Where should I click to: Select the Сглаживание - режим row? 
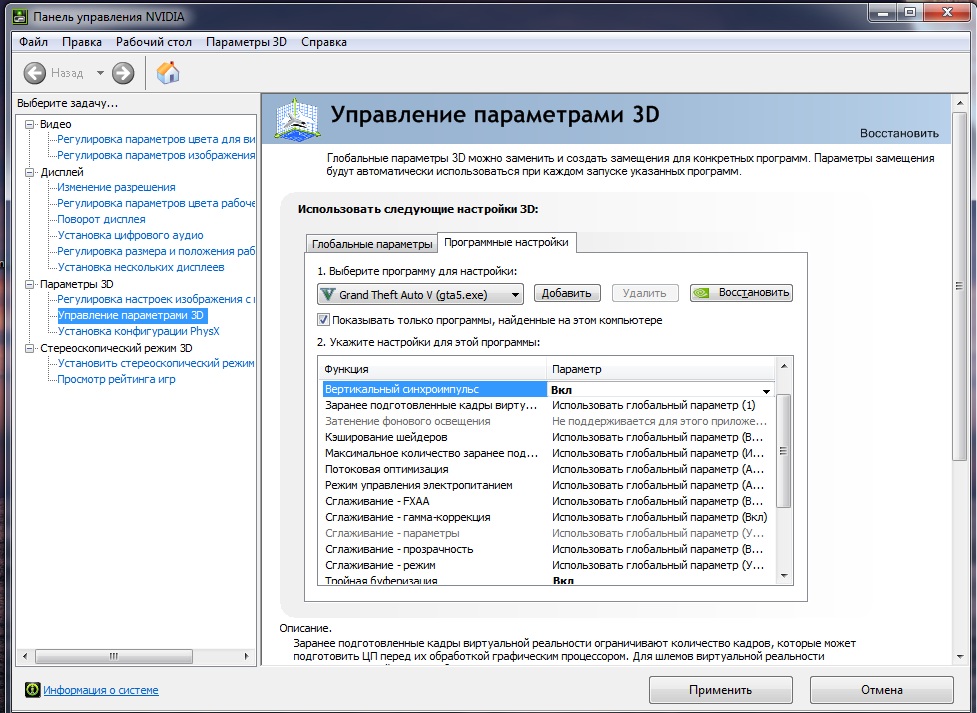pyautogui.click(x=548, y=565)
